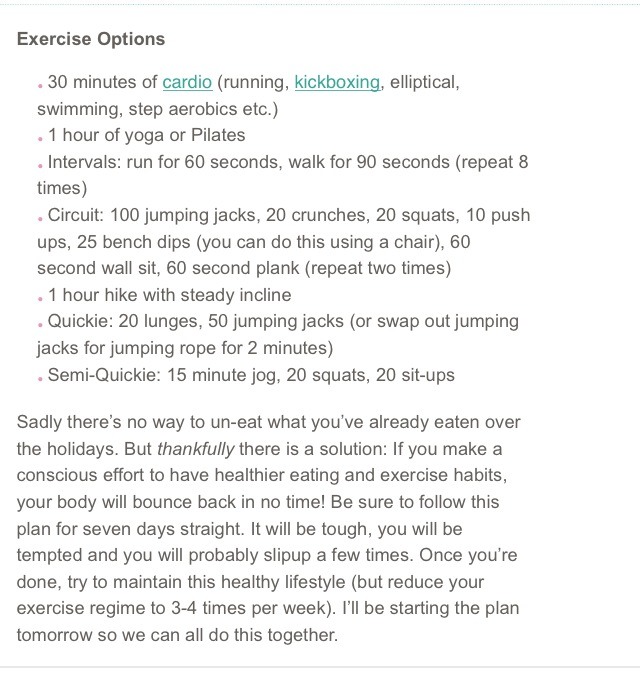
Task: Open the kickboxing link
Action: click(337, 82)
